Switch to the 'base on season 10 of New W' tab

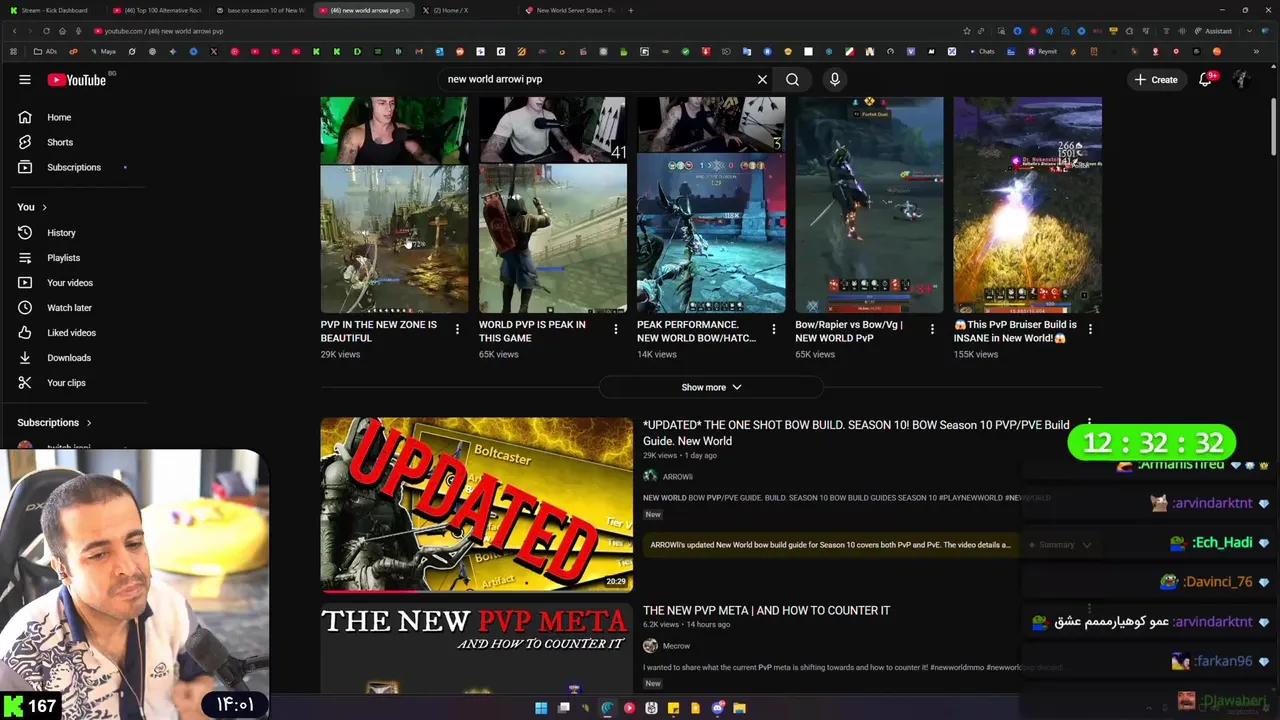pyautogui.click(x=261, y=10)
